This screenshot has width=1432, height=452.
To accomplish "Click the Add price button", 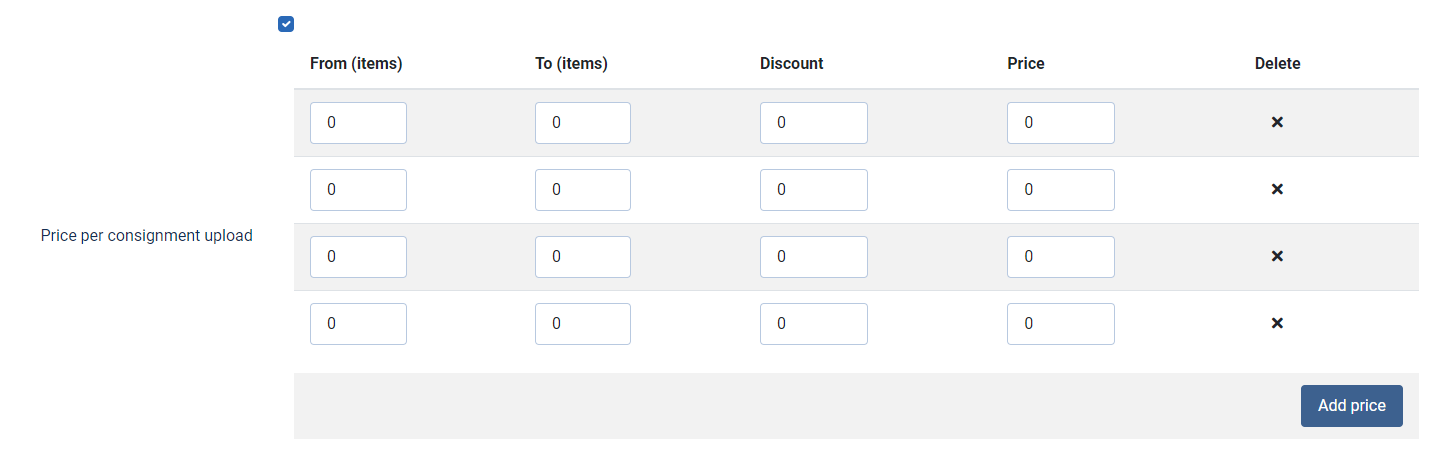I will [x=1351, y=406].
